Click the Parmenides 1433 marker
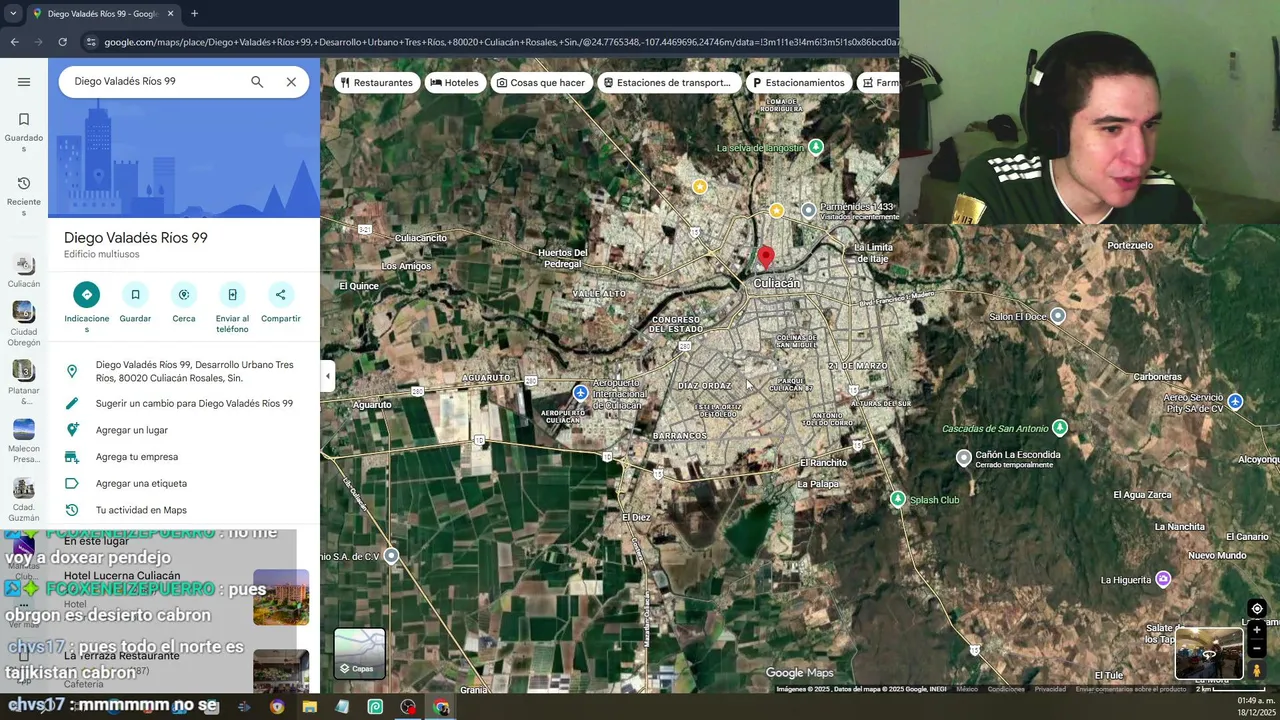The width and height of the screenshot is (1280, 720). [x=809, y=209]
